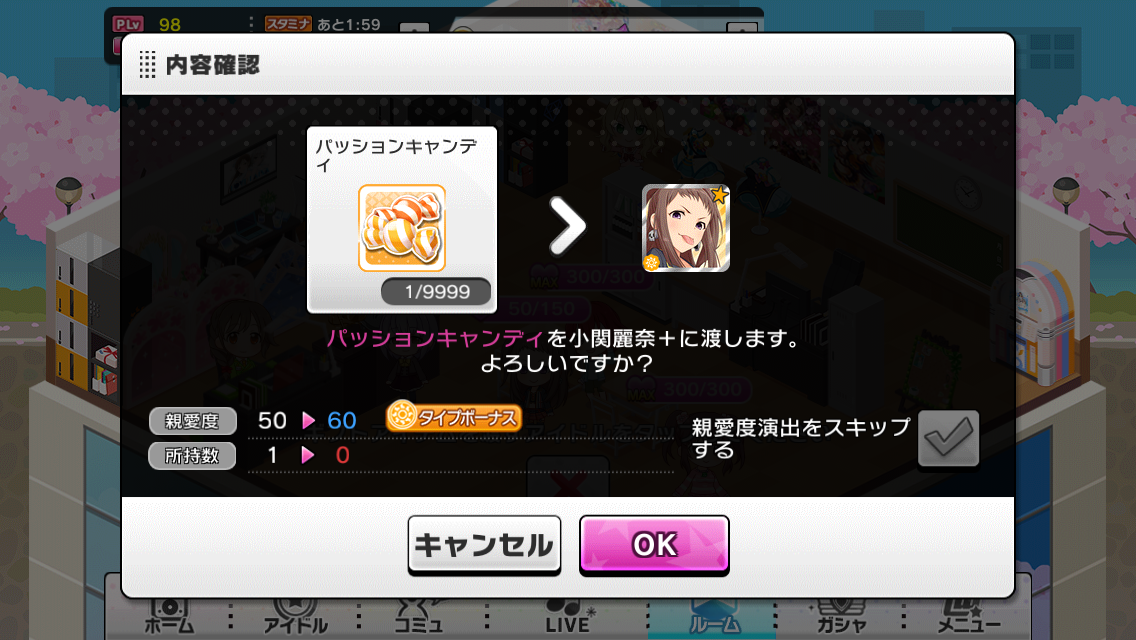Open the ホーム tab in bottom navigation
The width and height of the screenshot is (1136, 640).
pyautogui.click(x=169, y=618)
